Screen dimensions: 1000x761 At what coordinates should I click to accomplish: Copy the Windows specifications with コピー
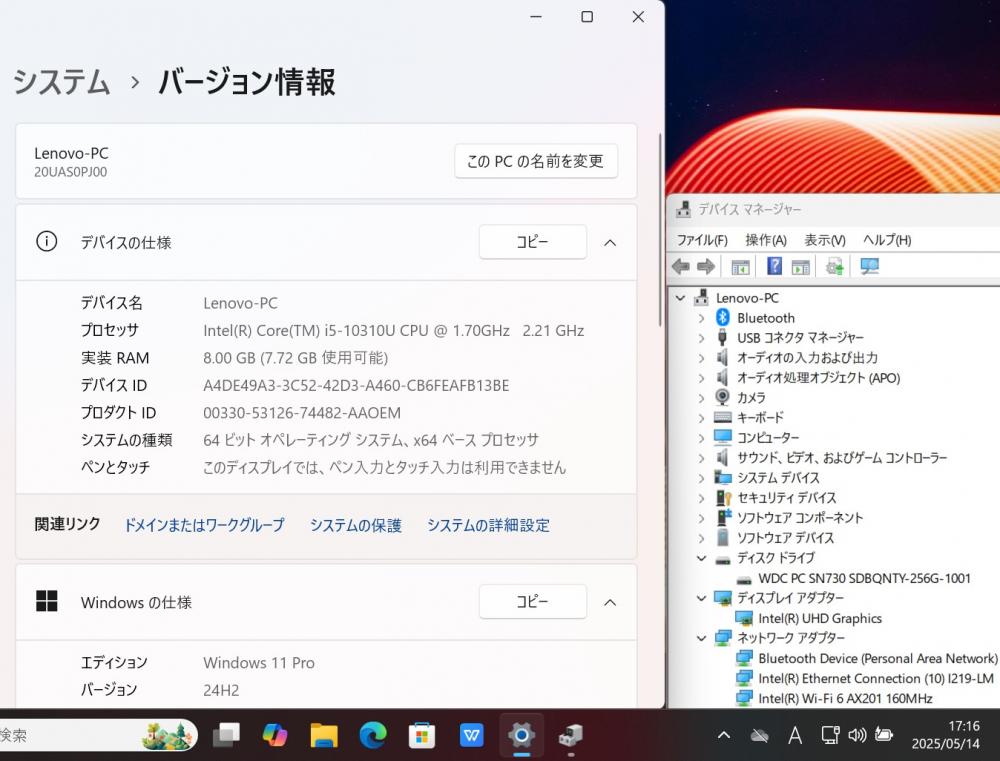pos(533,602)
